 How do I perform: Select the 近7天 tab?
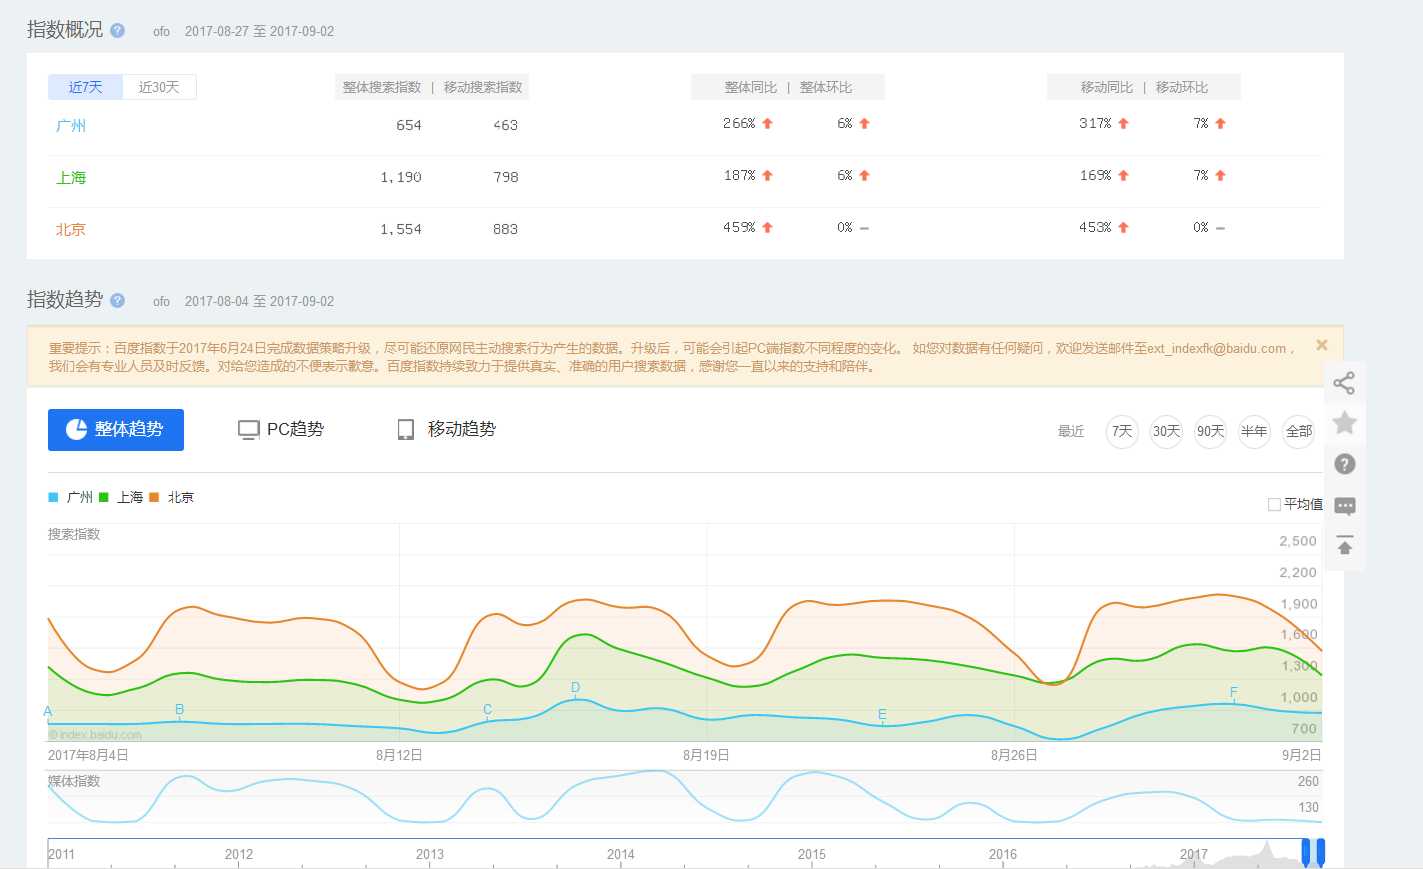(85, 87)
